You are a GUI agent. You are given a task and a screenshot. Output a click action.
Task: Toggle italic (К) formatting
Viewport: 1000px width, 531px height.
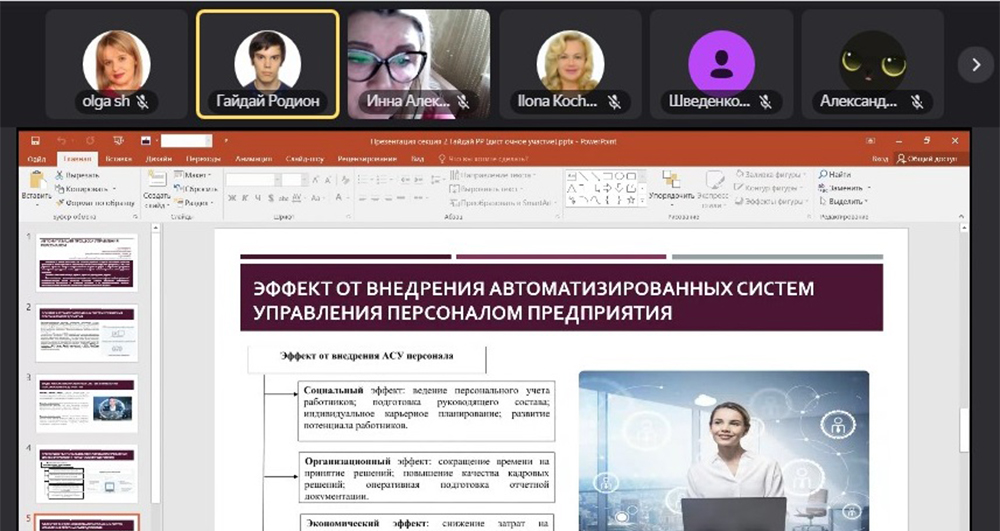point(246,198)
